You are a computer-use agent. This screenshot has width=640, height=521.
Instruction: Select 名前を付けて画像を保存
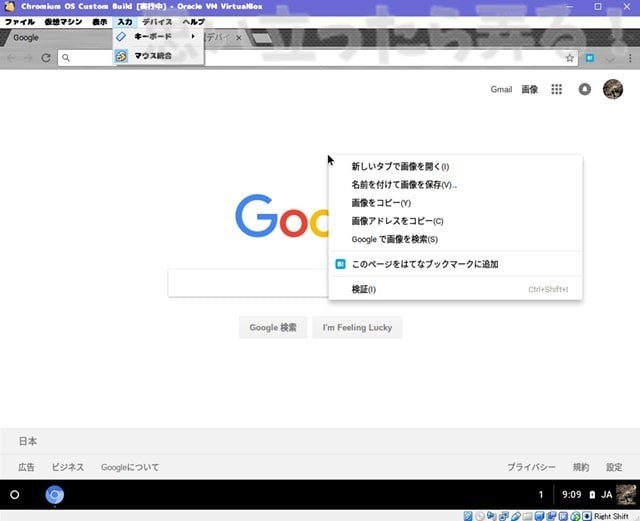tap(455, 185)
